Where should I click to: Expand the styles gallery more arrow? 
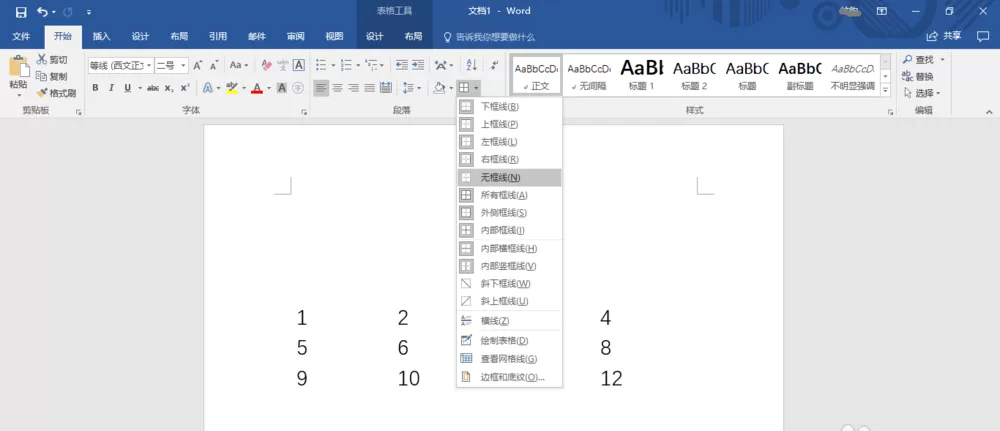click(x=885, y=91)
